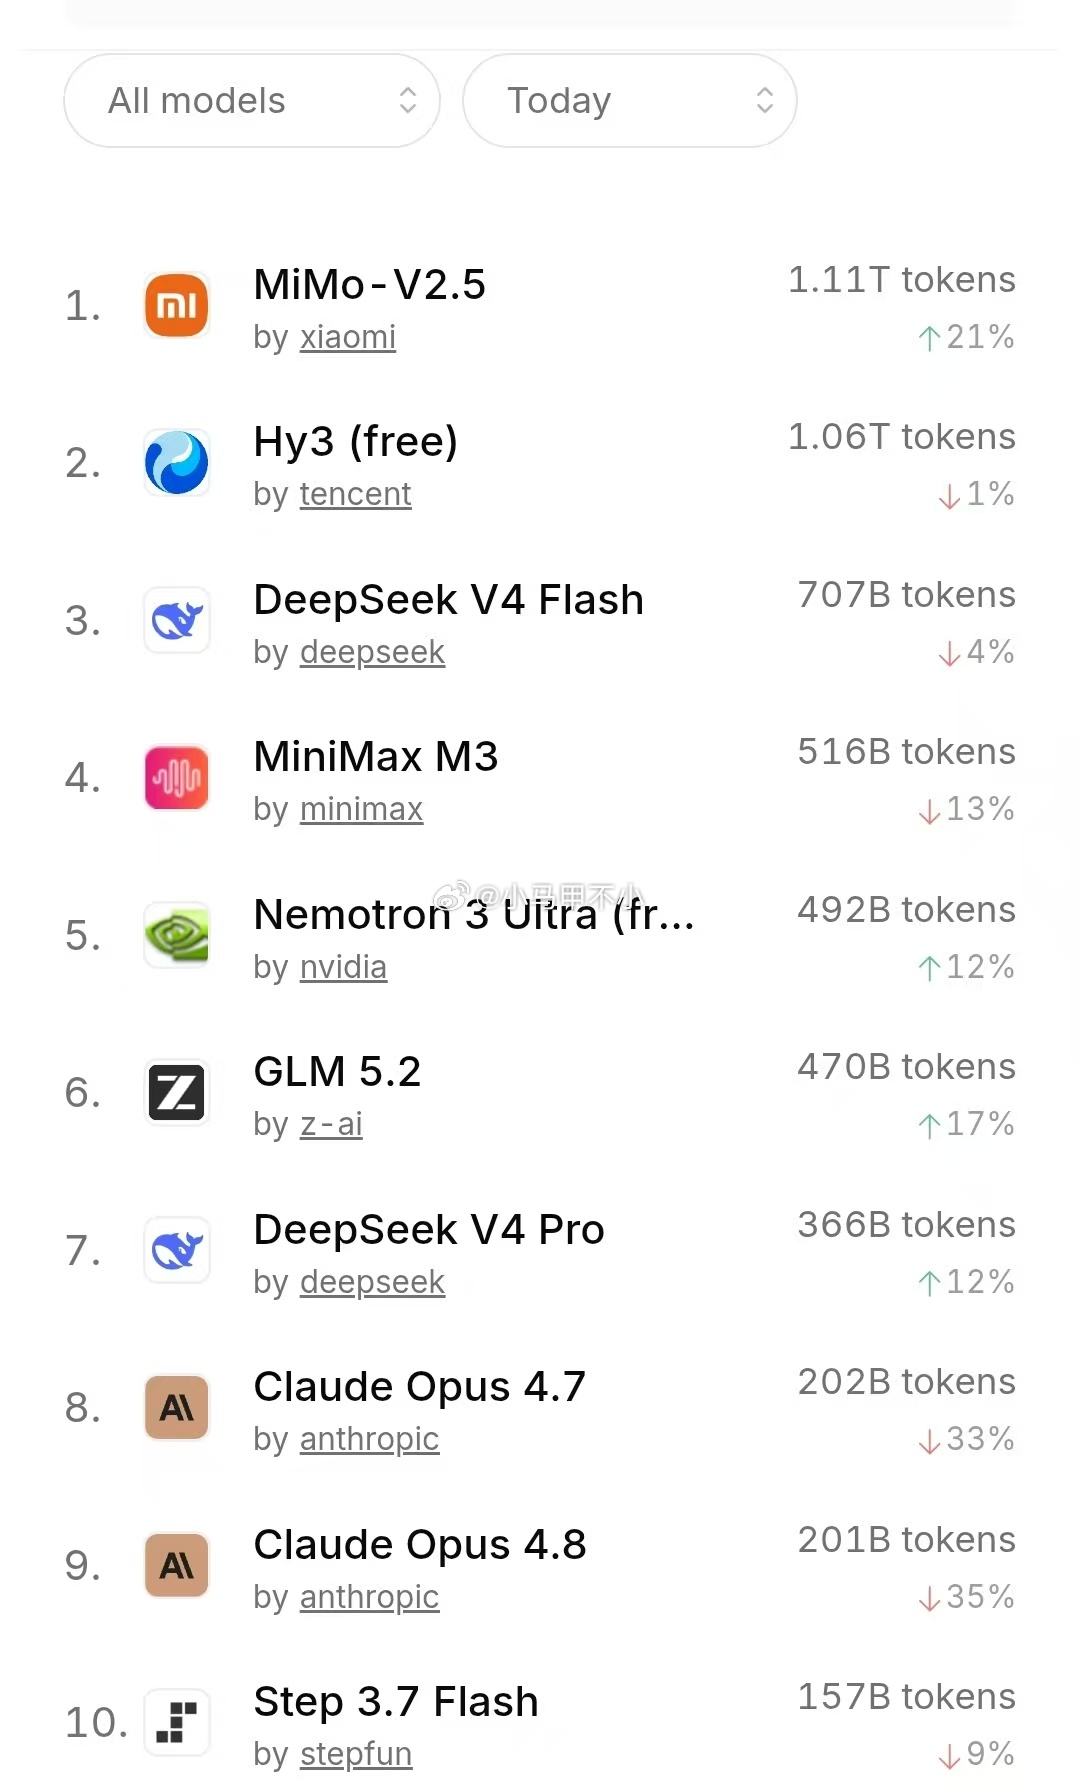Open the xiaomi author link

coord(348,338)
